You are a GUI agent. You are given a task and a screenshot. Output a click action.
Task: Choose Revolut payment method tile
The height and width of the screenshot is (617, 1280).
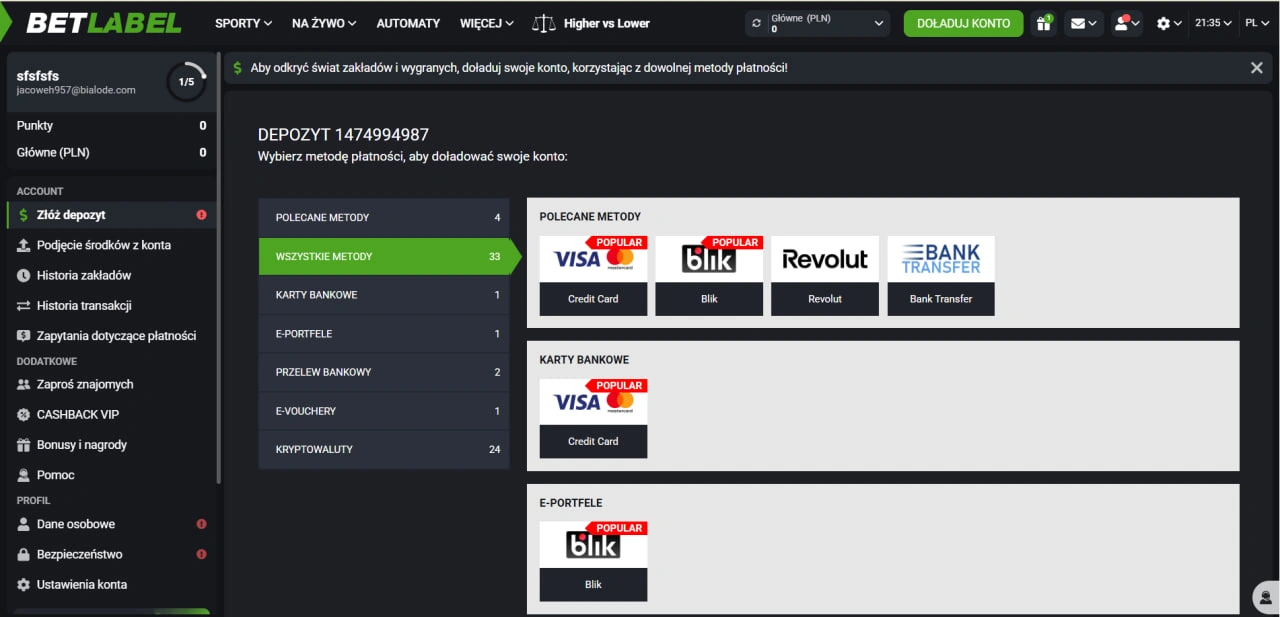[x=825, y=275]
